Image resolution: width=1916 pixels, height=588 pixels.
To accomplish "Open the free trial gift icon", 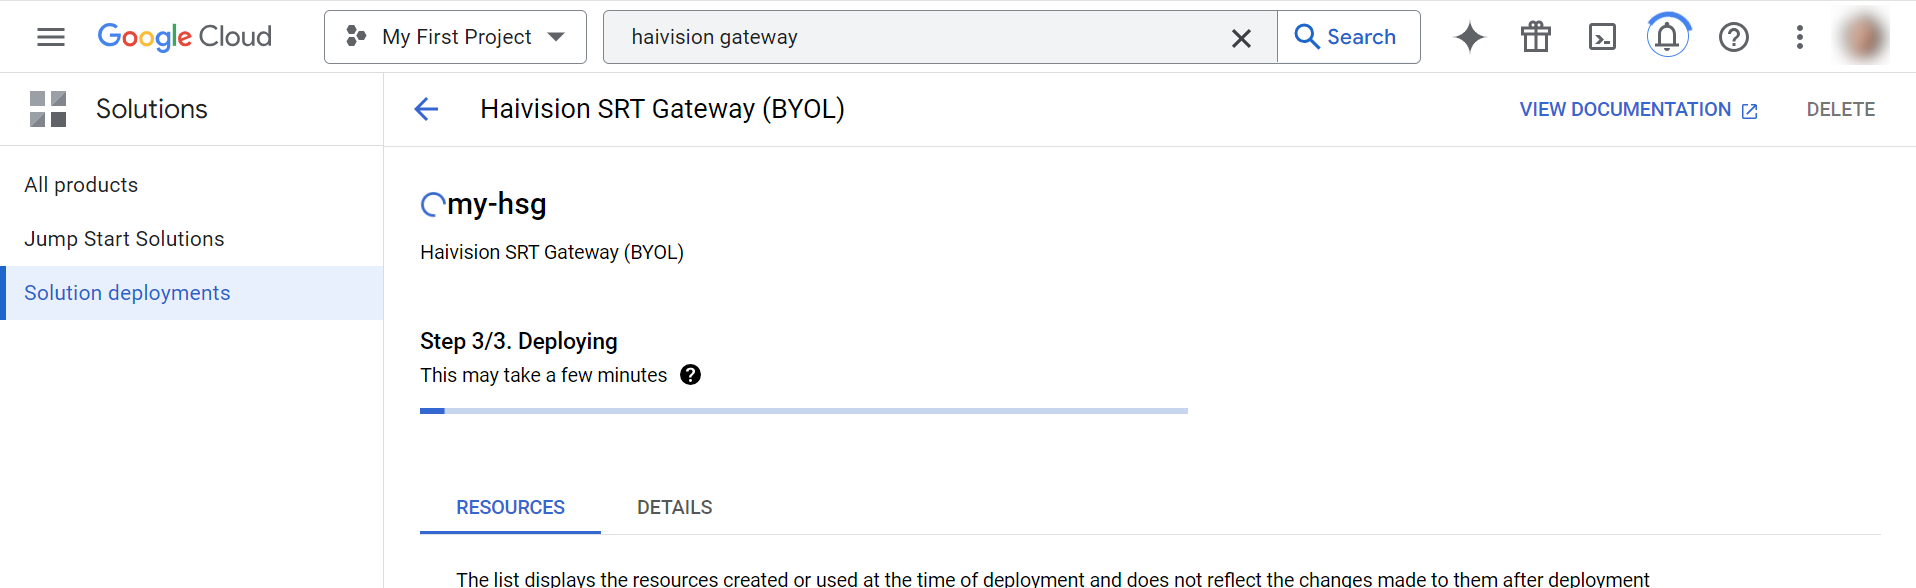I will pos(1535,37).
